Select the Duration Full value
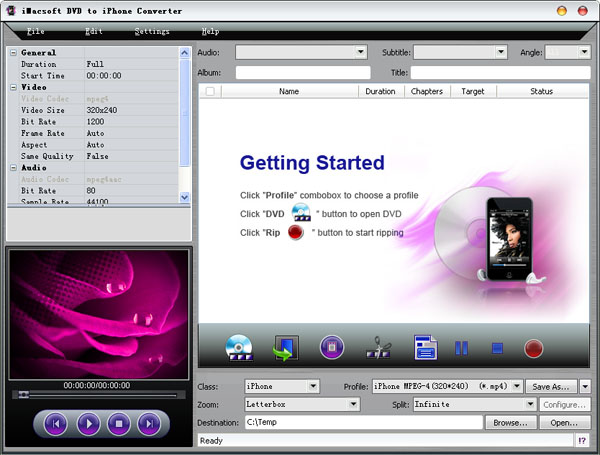 point(131,64)
